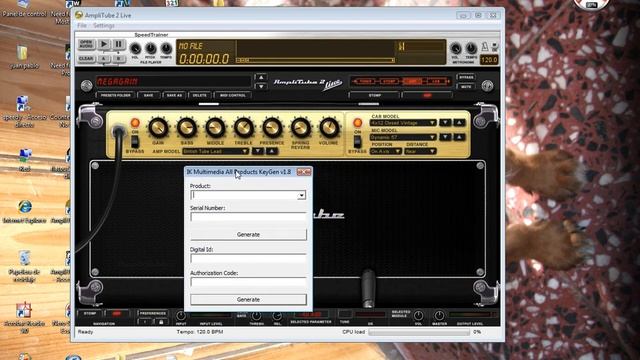Image resolution: width=640 pixels, height=360 pixels.
Task: Click the Save As preset button
Action: [x=174, y=95]
